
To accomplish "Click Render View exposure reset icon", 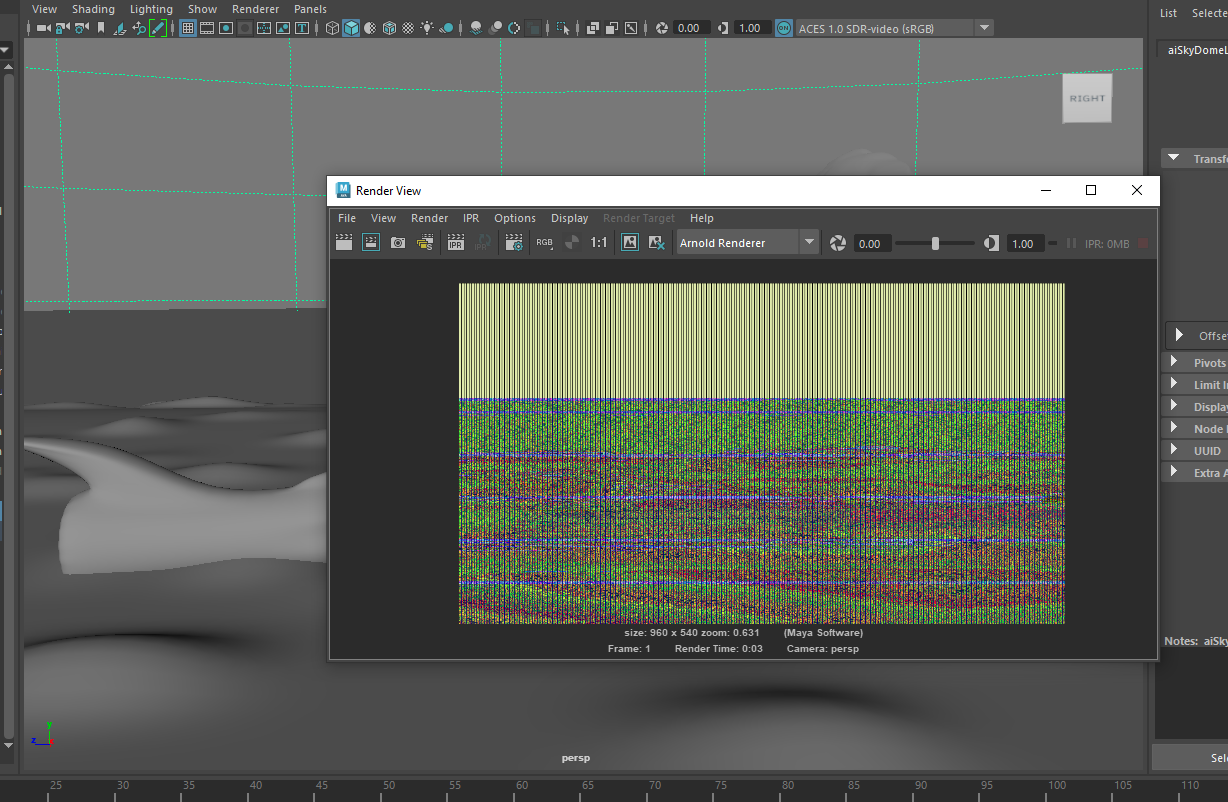I will coord(837,243).
